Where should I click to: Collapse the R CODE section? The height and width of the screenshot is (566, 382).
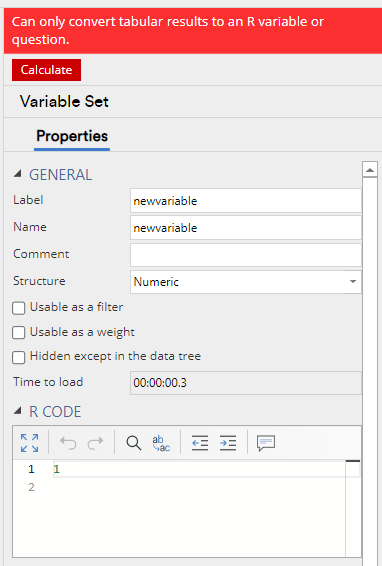click(17, 411)
